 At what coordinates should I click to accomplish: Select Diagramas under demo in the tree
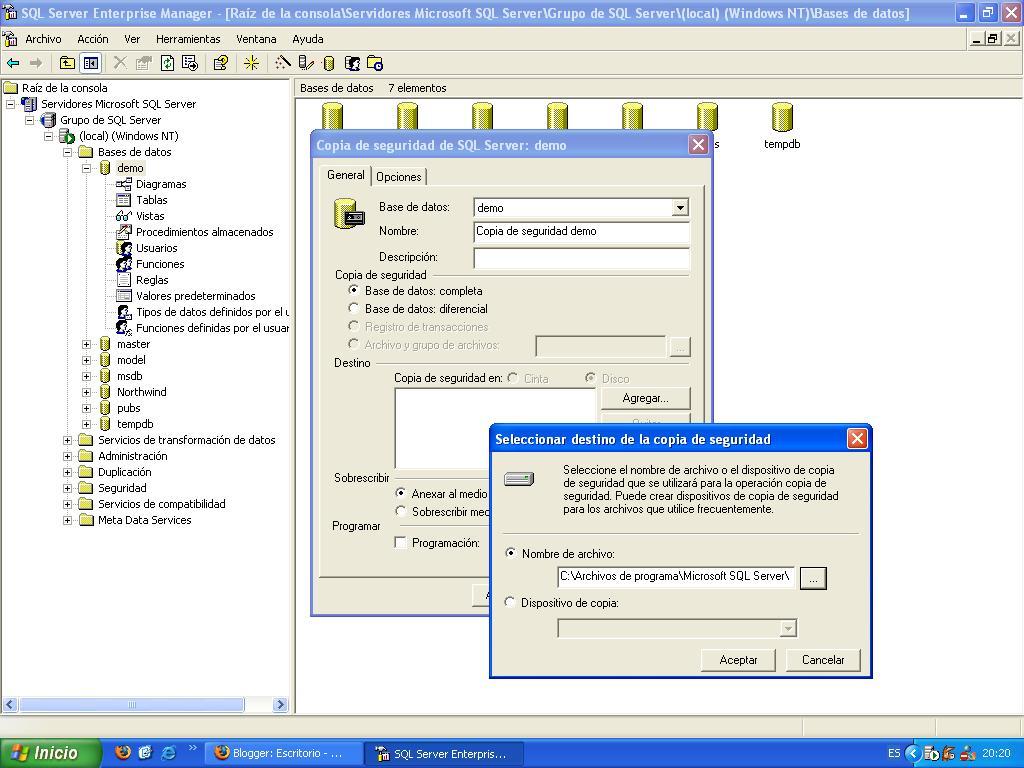tap(161, 184)
